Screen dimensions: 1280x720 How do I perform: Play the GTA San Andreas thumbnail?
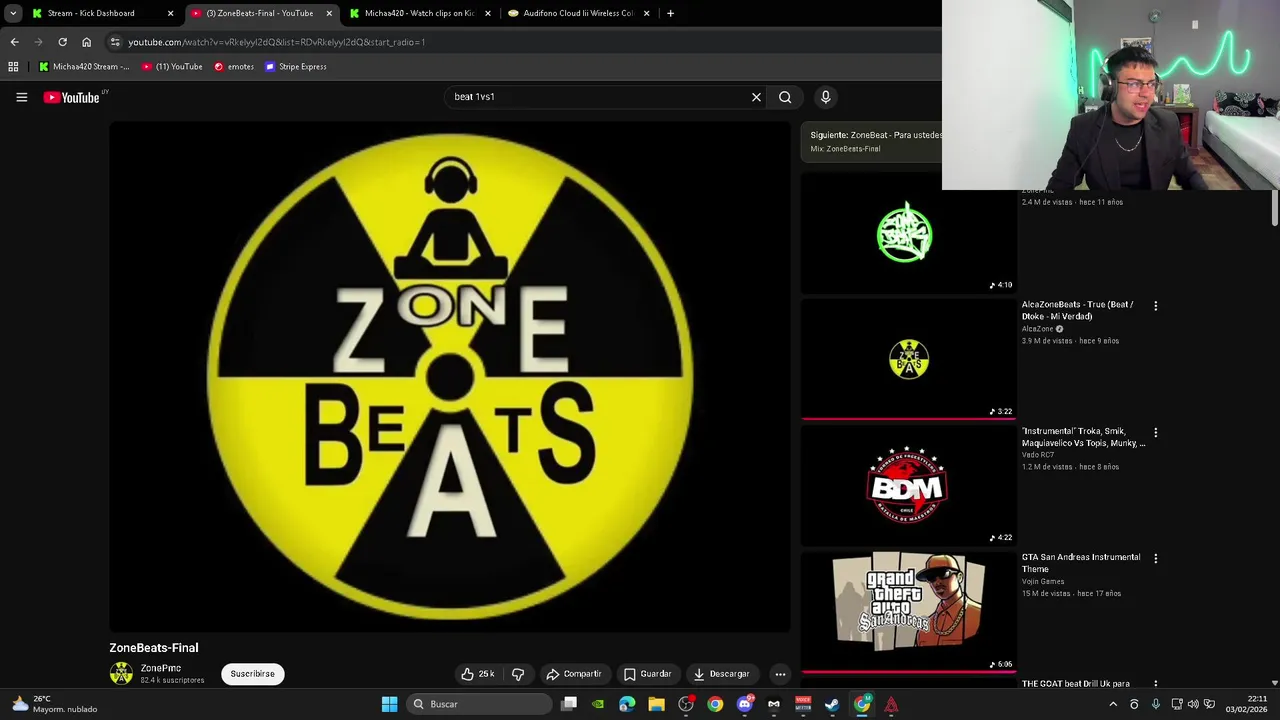click(908, 611)
